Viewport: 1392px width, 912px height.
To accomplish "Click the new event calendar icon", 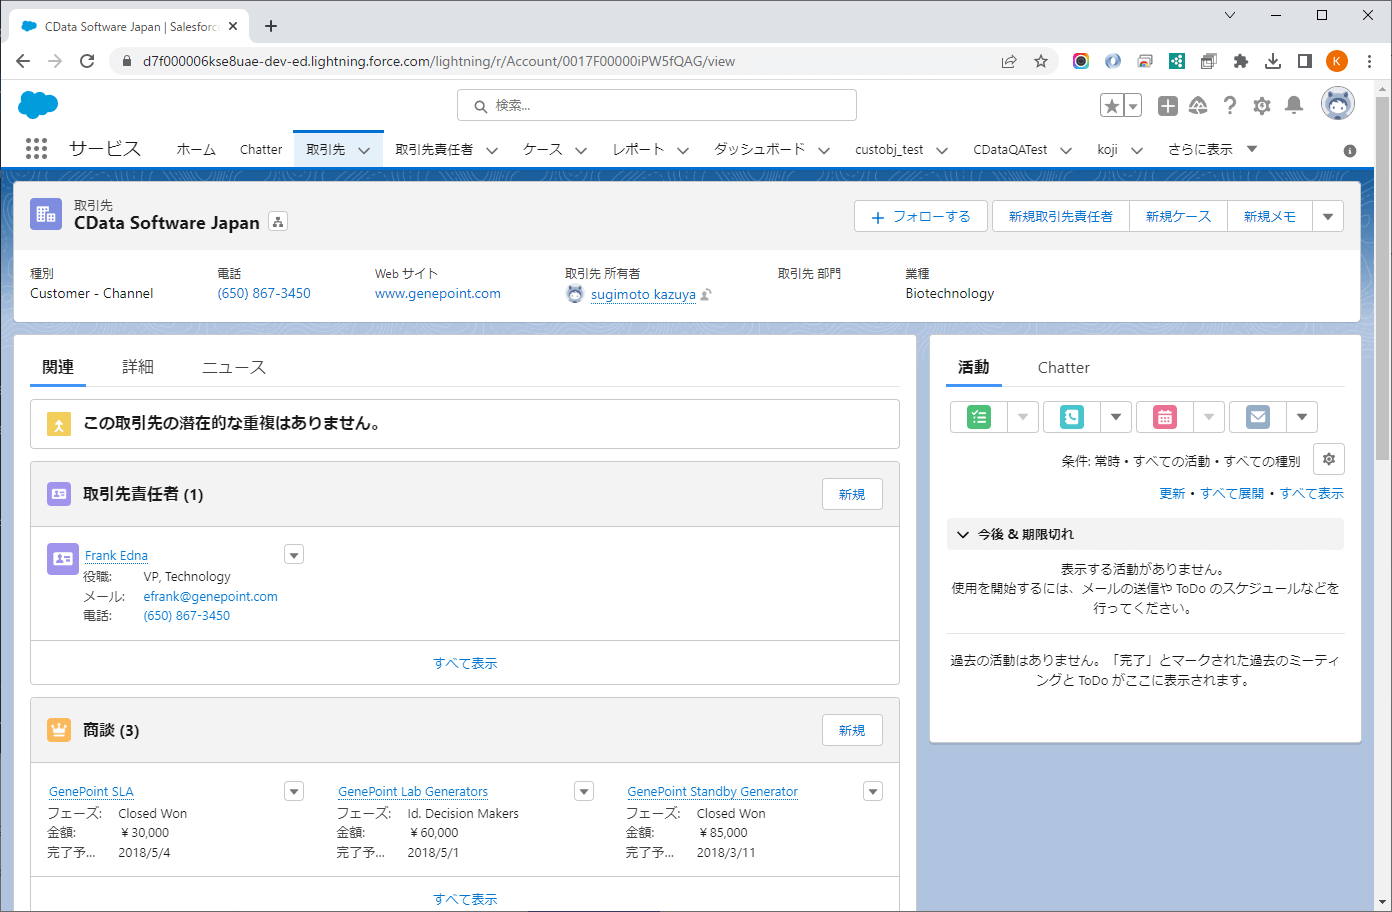I will tap(1165, 417).
